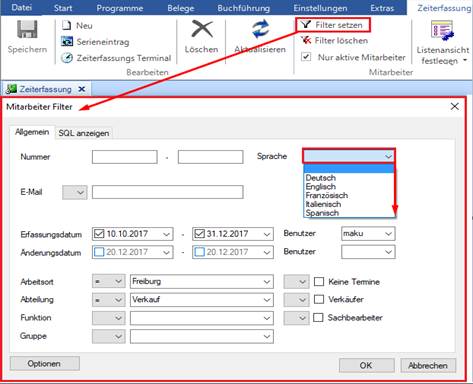The image size is (473, 384).
Task: Refresh with the Aktualisieren arrows icon
Action: (260, 29)
